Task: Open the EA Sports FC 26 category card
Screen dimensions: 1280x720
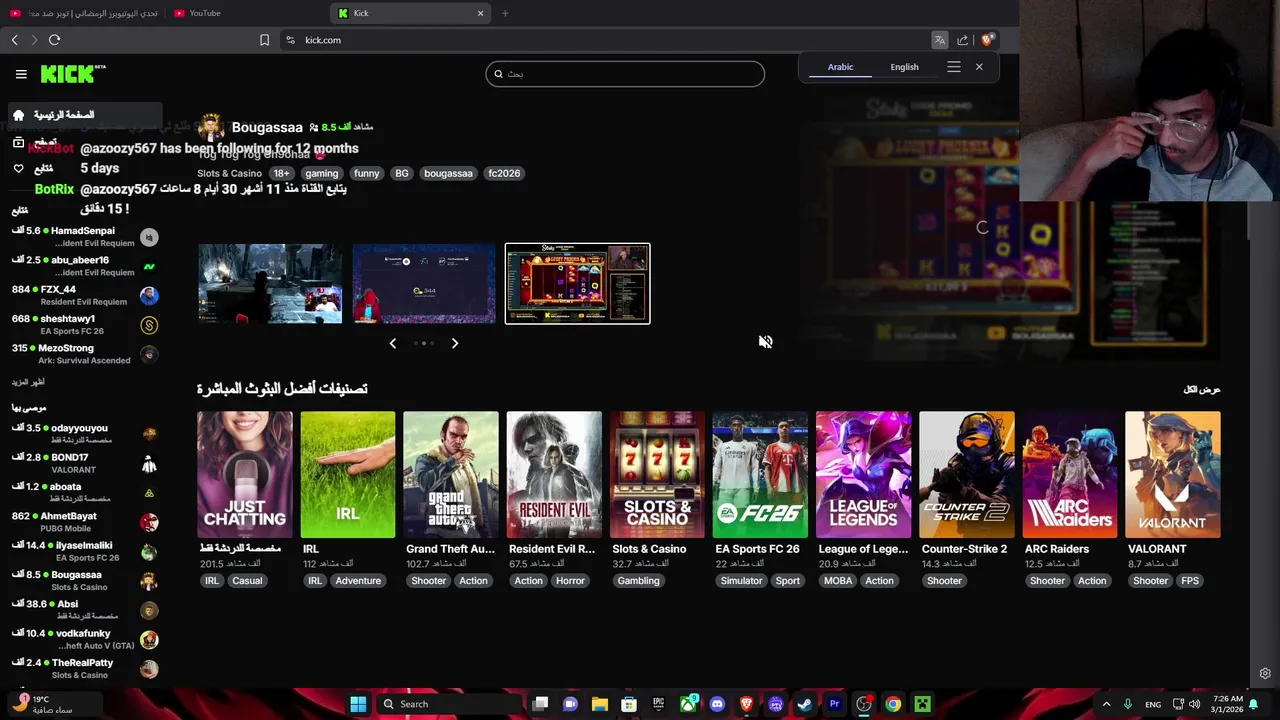Action: click(x=760, y=475)
